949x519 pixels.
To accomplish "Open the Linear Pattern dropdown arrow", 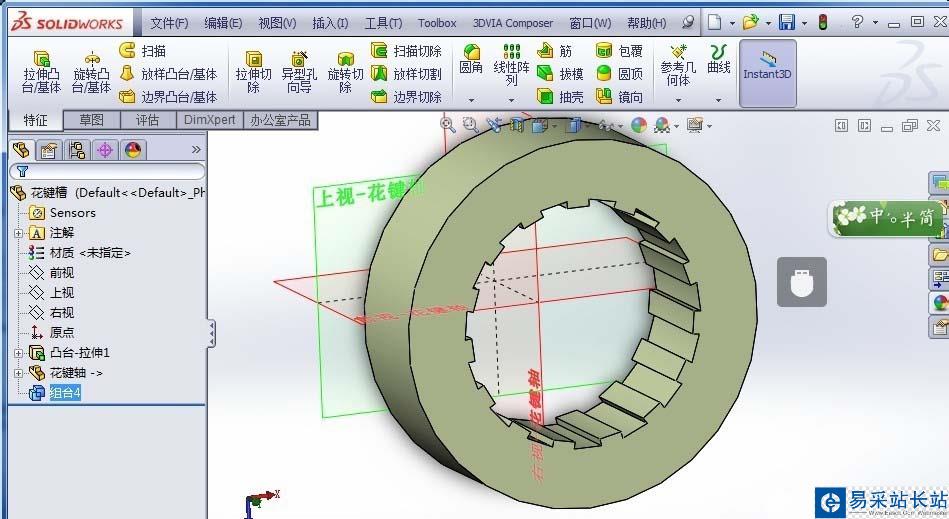I will tap(511, 100).
